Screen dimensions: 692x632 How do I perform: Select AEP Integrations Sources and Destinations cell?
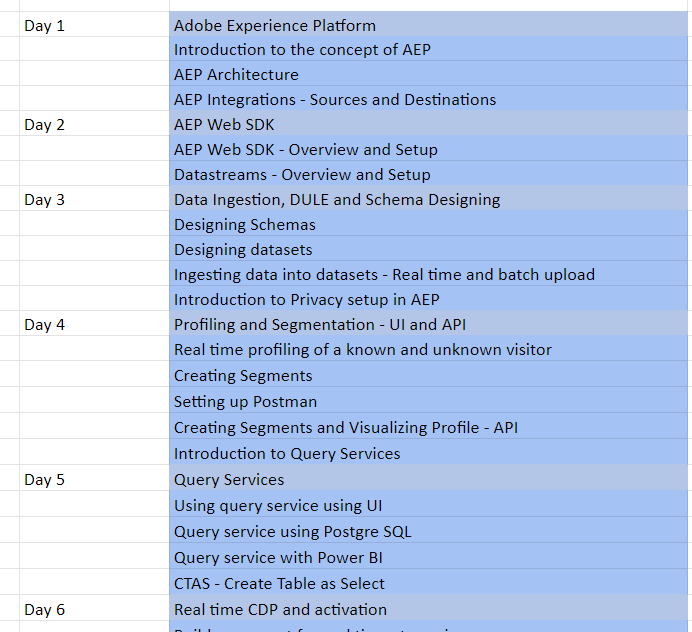335,99
